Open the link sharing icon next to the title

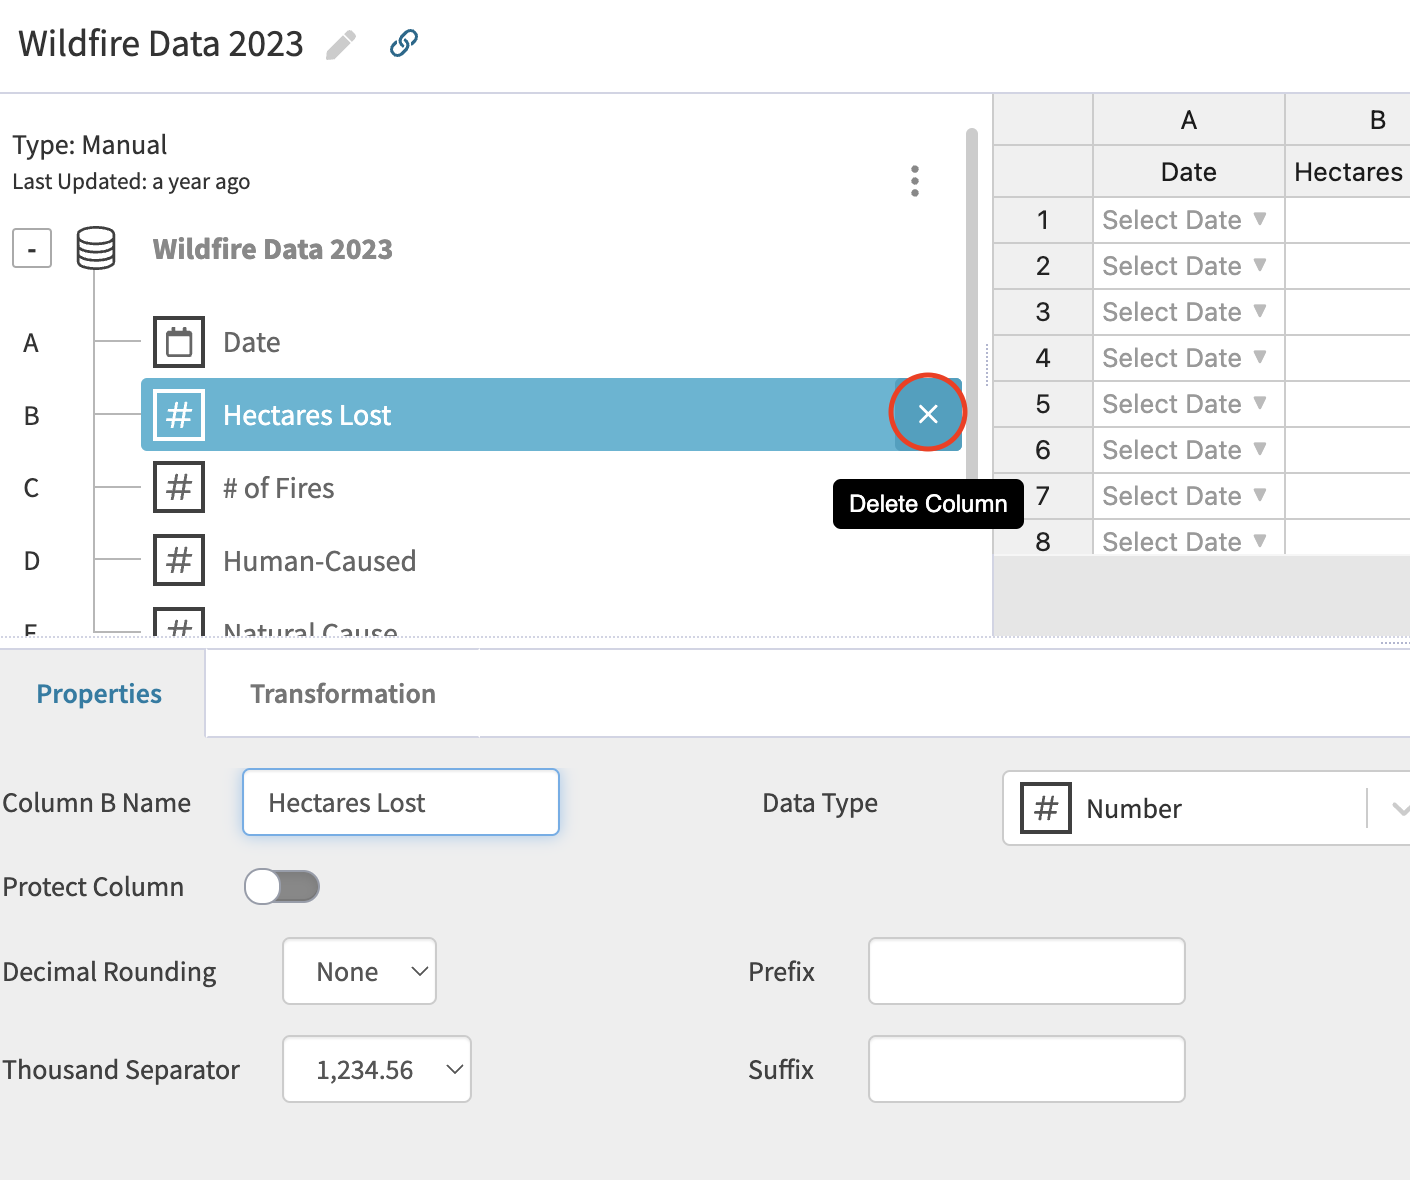(x=403, y=43)
